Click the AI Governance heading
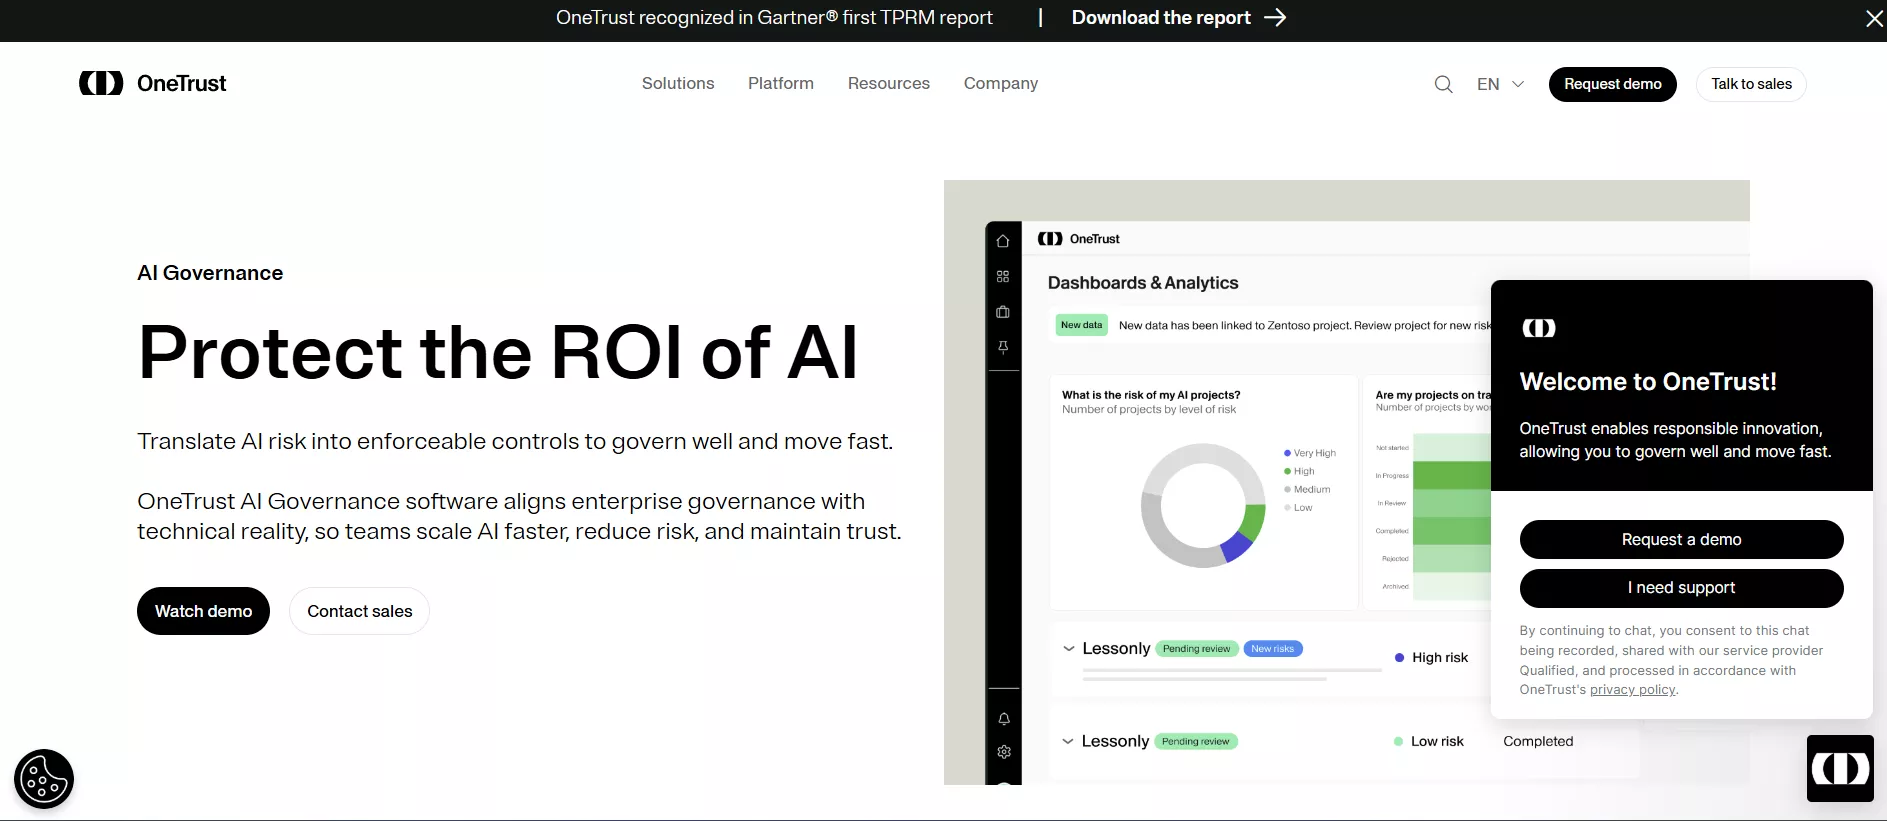Viewport: 1887px width, 821px height. (x=210, y=273)
